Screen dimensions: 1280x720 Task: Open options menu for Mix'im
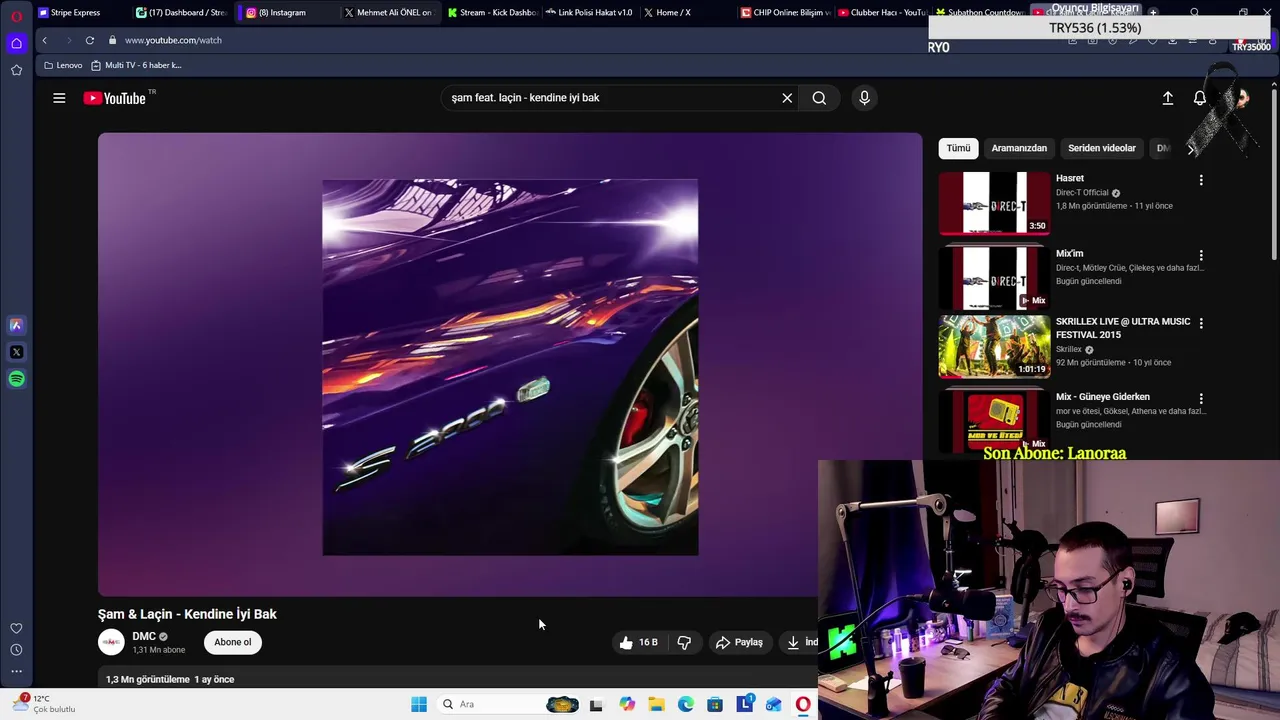1201,255
